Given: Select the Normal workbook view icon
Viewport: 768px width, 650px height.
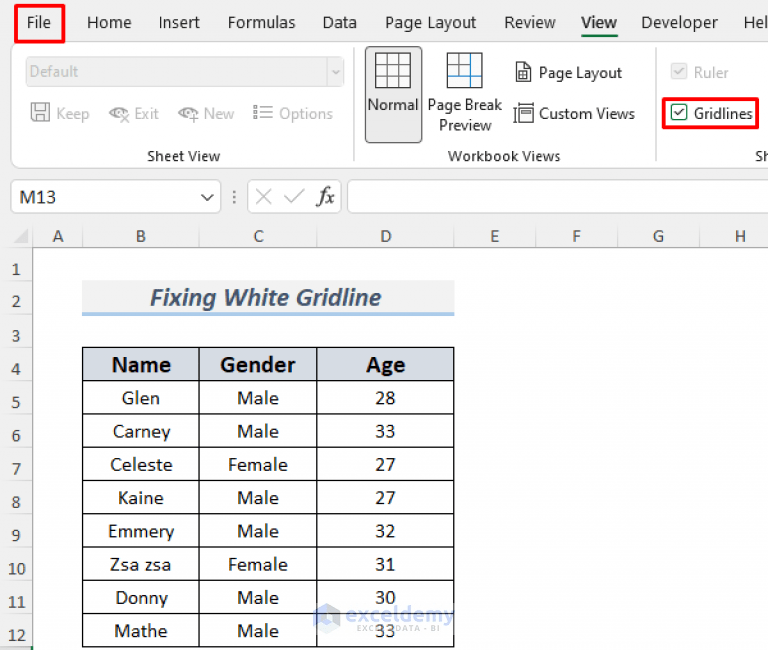Looking at the screenshot, I should (x=393, y=95).
